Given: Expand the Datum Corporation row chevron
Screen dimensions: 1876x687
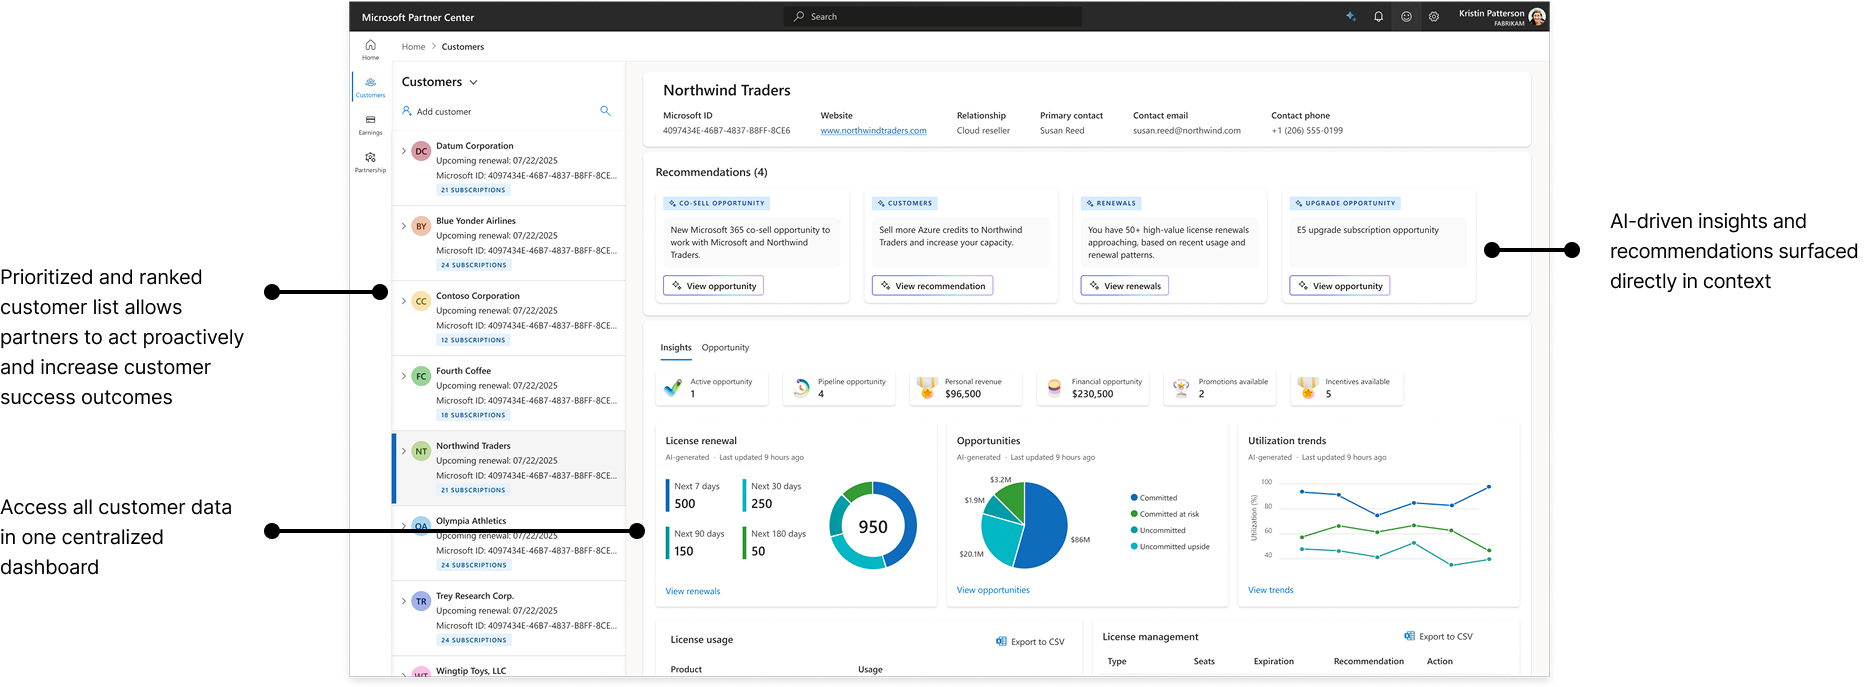Looking at the screenshot, I should [x=404, y=151].
